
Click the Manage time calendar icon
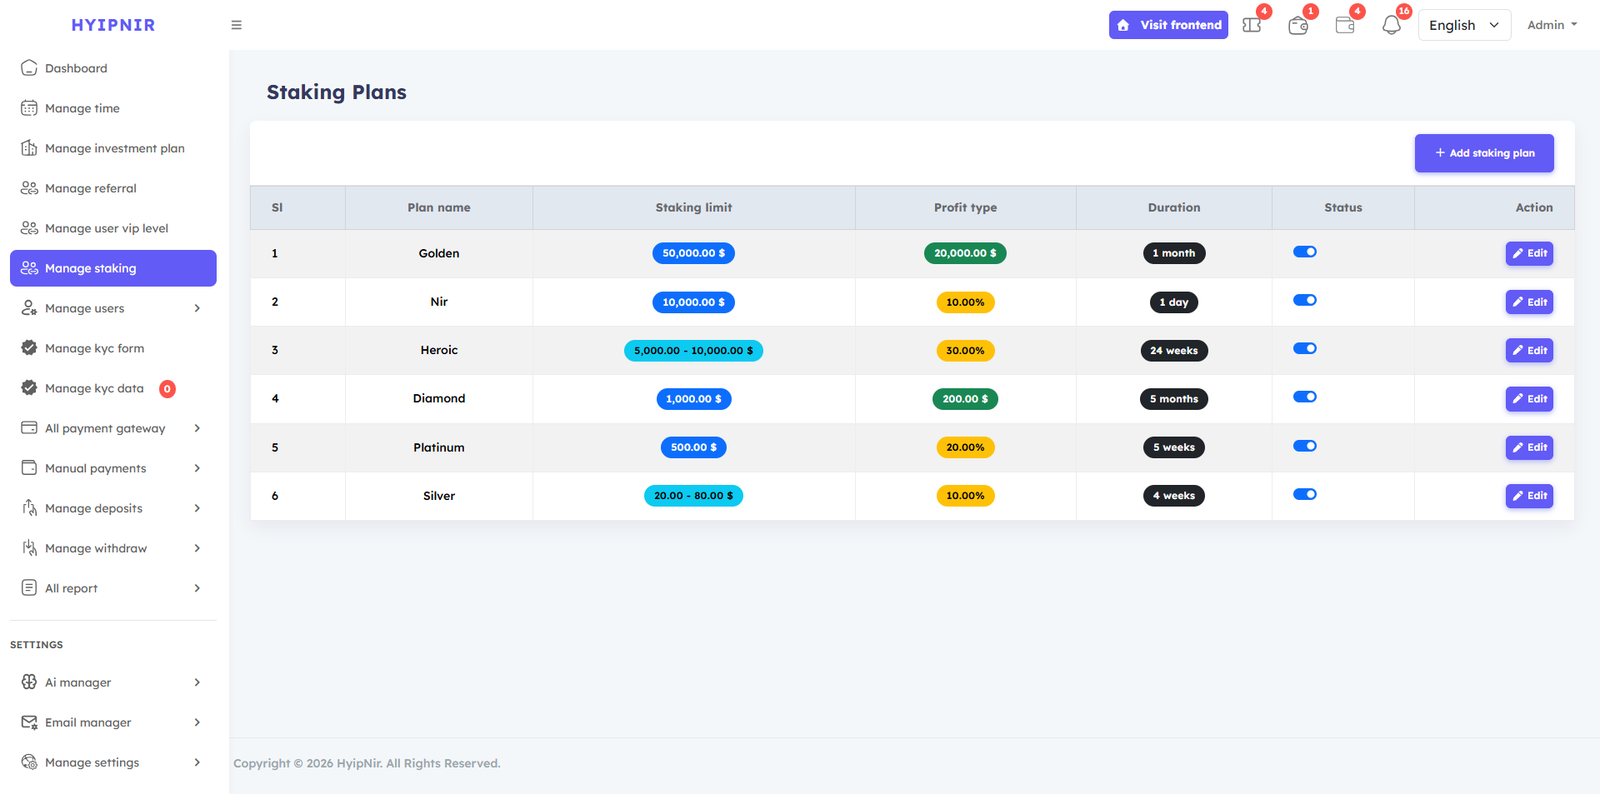29,108
